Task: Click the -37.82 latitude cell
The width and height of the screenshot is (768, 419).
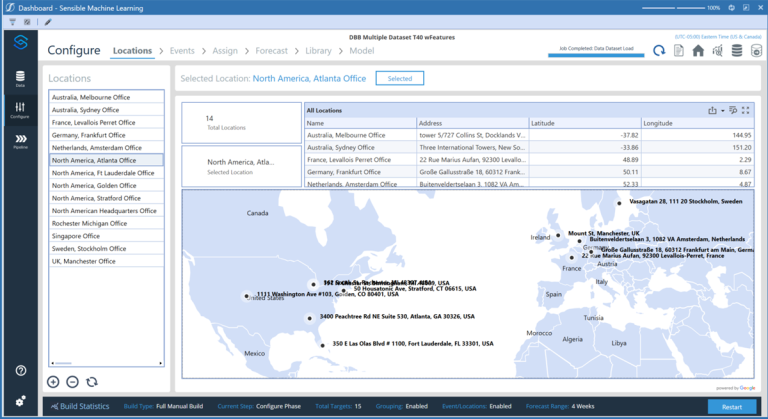Action: click(x=585, y=135)
